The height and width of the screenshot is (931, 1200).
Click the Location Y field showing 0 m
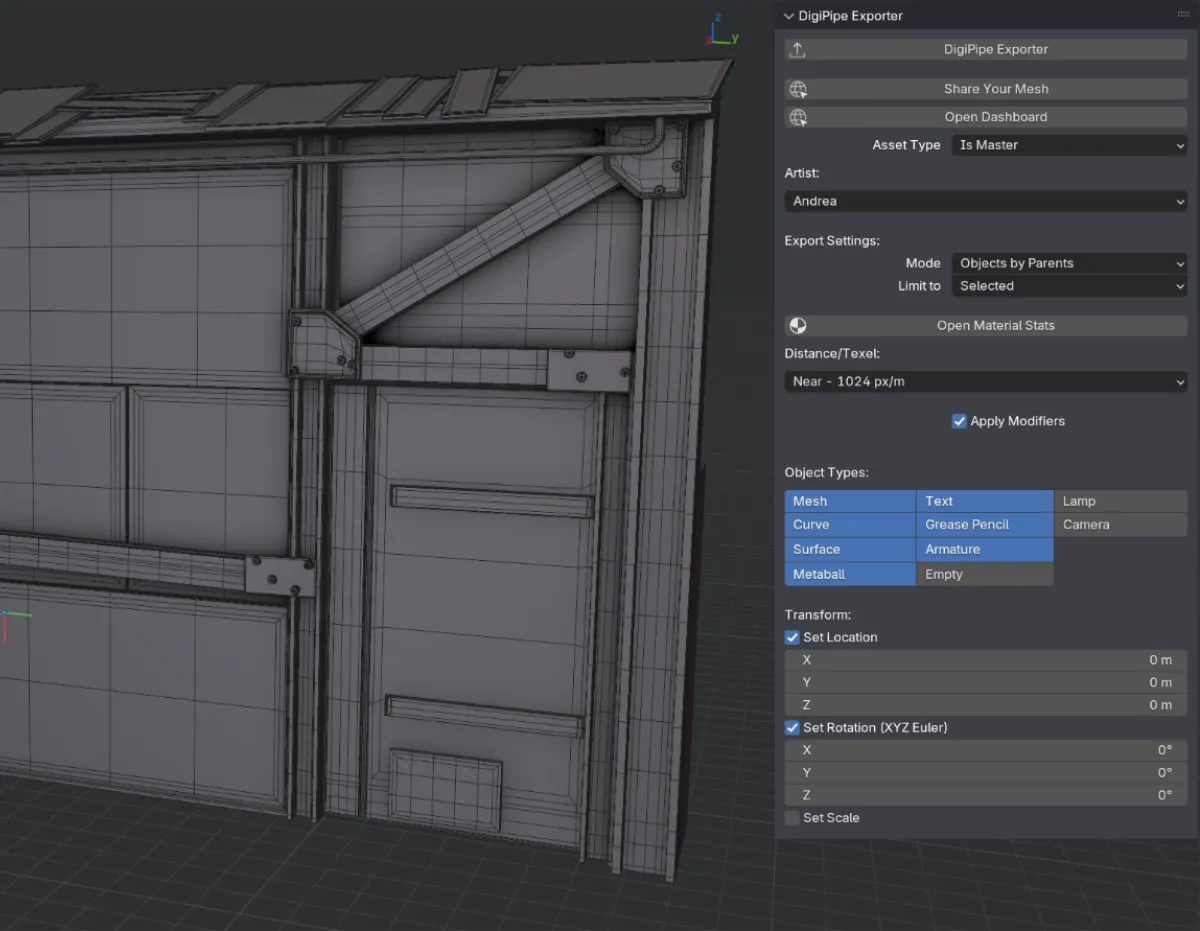(986, 682)
